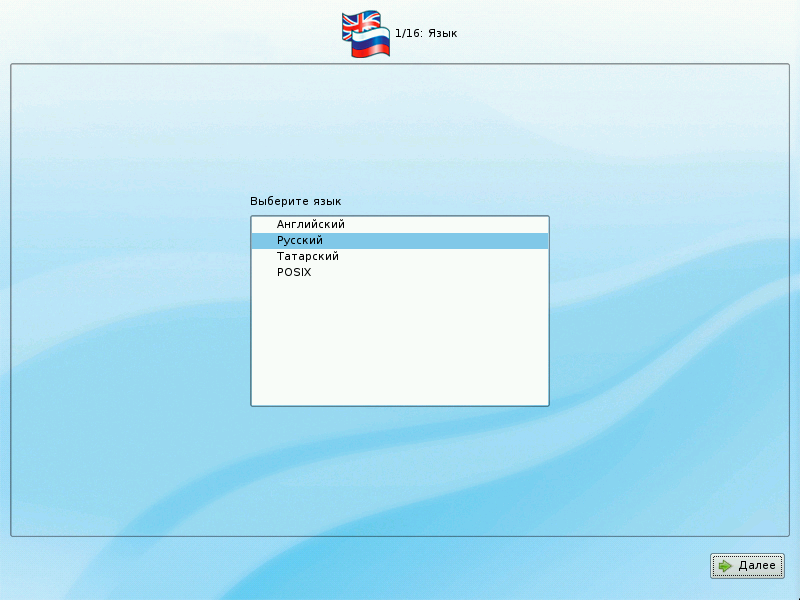The width and height of the screenshot is (800, 600).
Task: Click empty panel area below language list
Action: [400, 470]
